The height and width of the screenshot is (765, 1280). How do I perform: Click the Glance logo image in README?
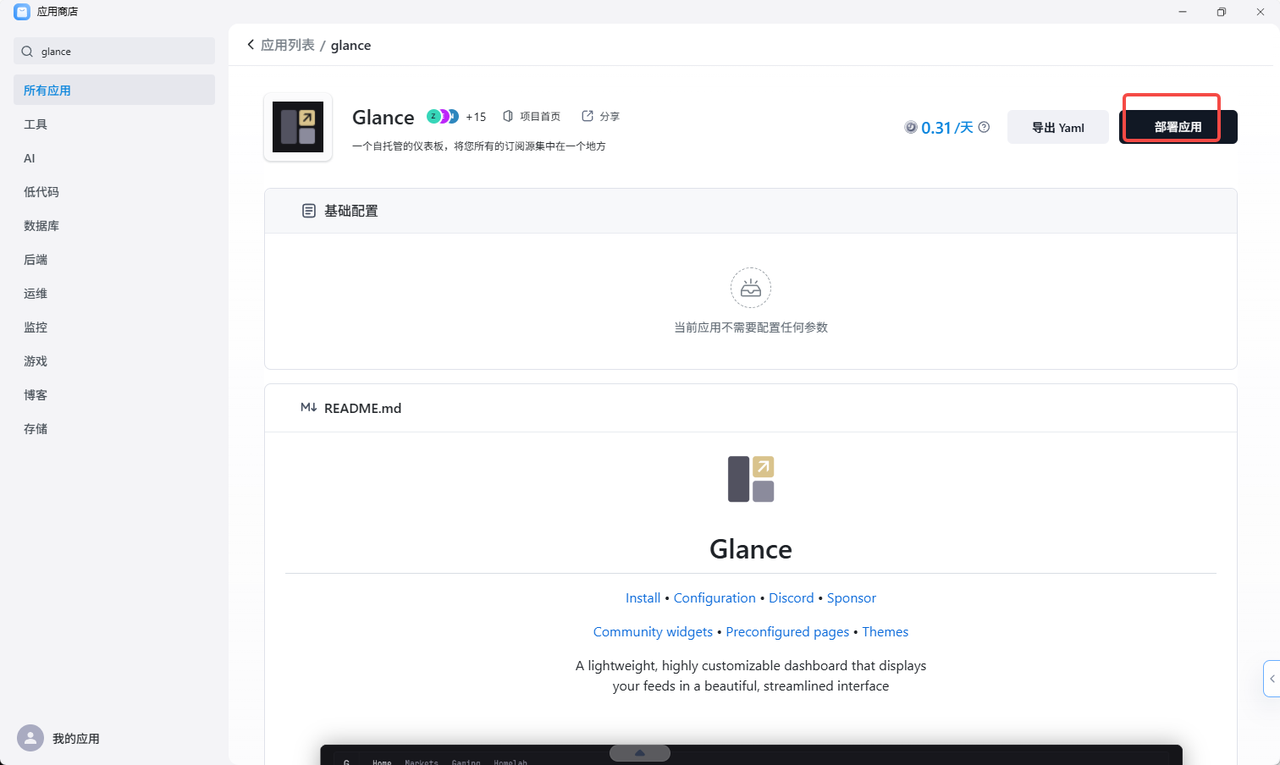click(x=751, y=479)
